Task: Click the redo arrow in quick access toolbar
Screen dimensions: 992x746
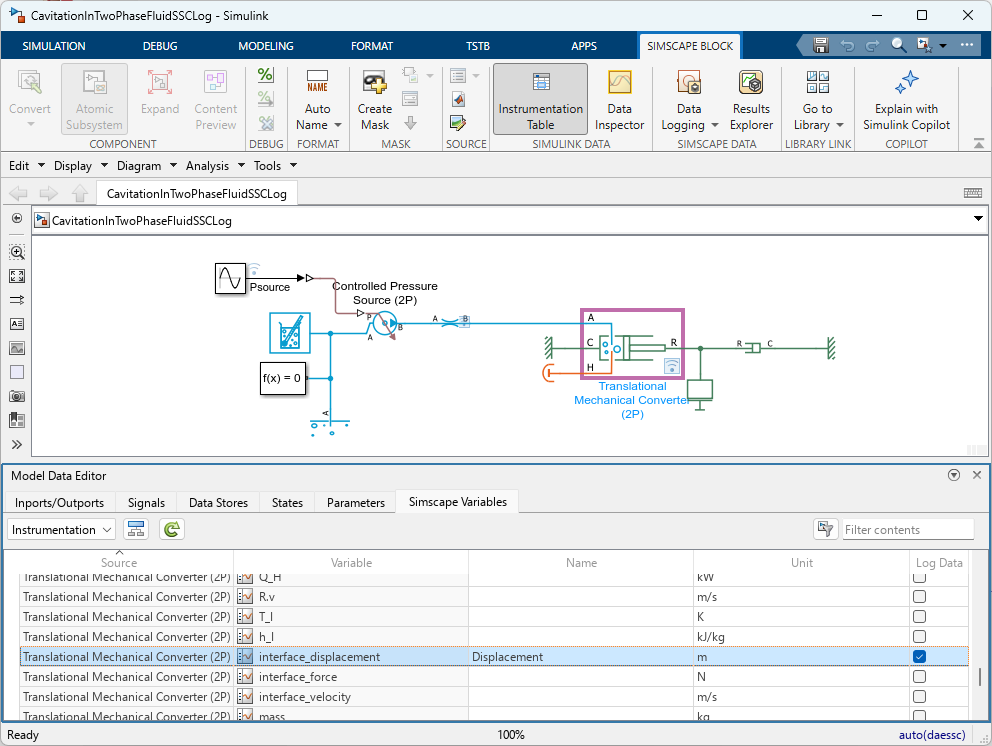Action: click(x=872, y=46)
